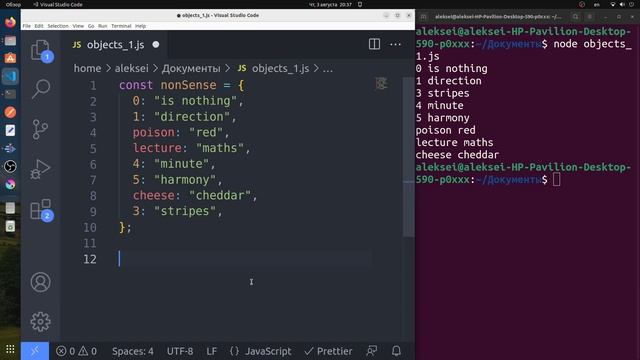Click the aleksei breadcrumb
Image resolution: width=640 pixels, height=360 pixels.
pyautogui.click(x=131, y=68)
